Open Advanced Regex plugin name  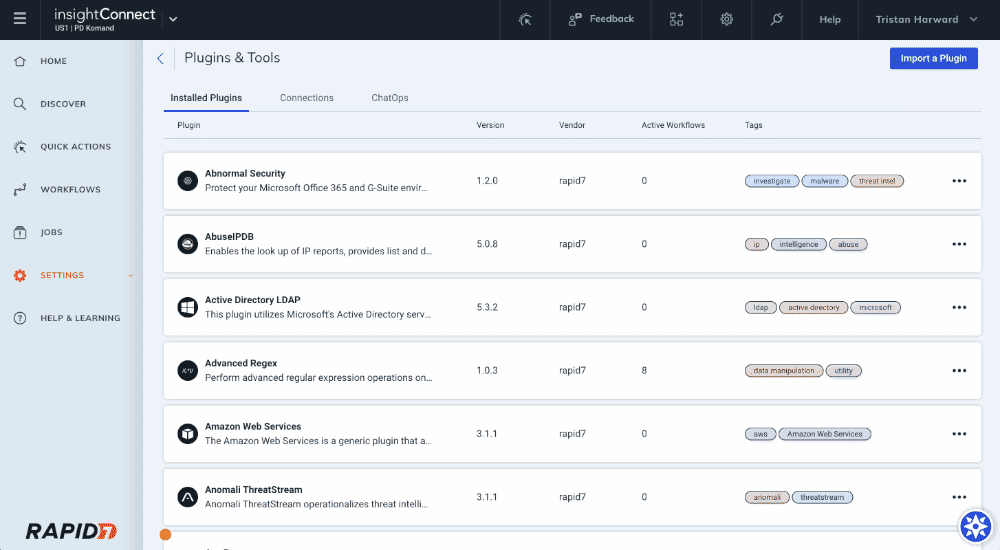[241, 363]
